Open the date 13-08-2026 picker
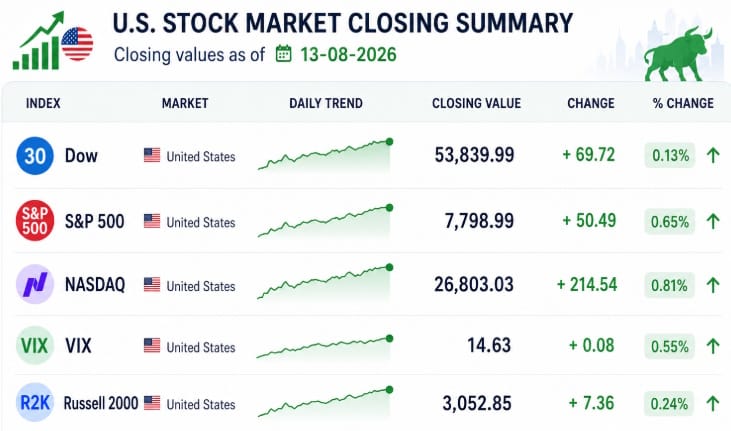Viewport: 731px width, 431px height. (x=348, y=55)
